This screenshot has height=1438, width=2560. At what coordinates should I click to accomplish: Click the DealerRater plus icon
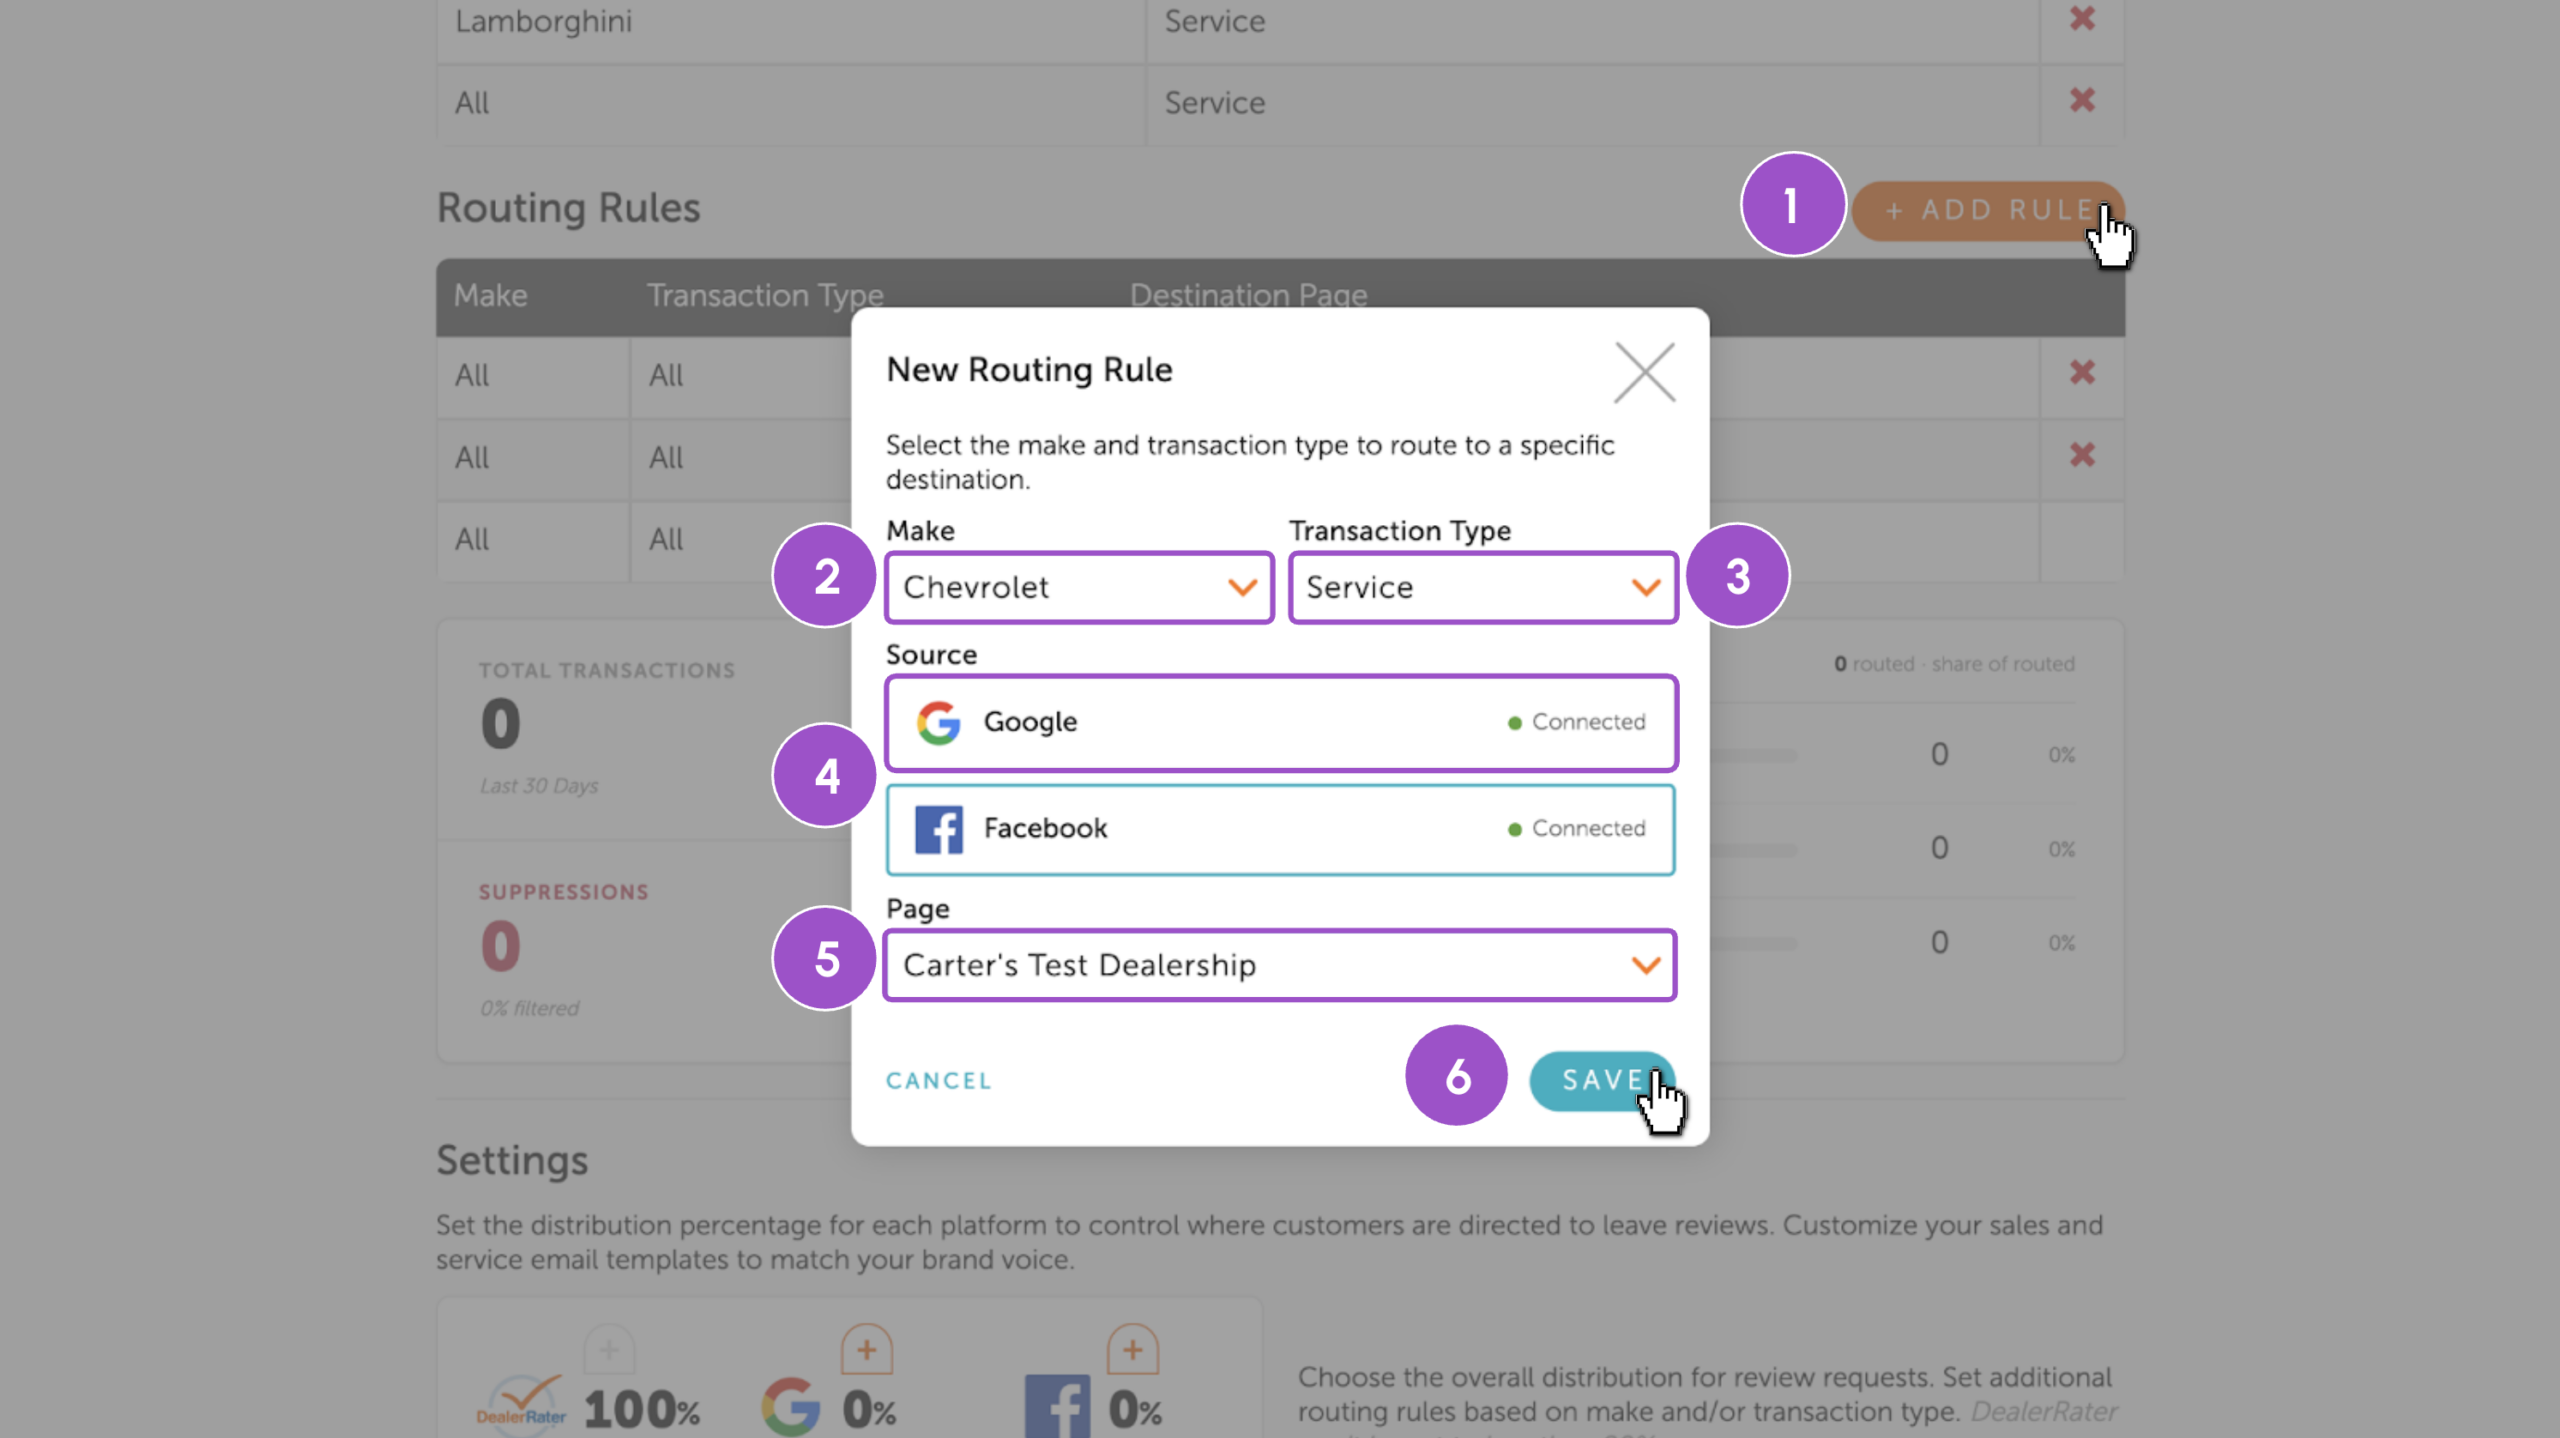coord(609,1350)
